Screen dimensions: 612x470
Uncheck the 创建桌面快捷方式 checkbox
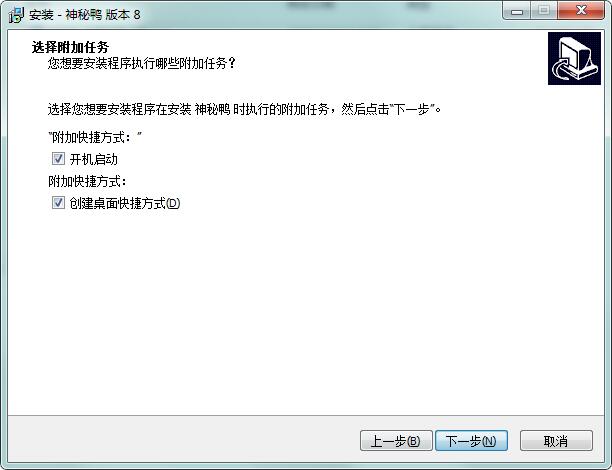(58, 203)
